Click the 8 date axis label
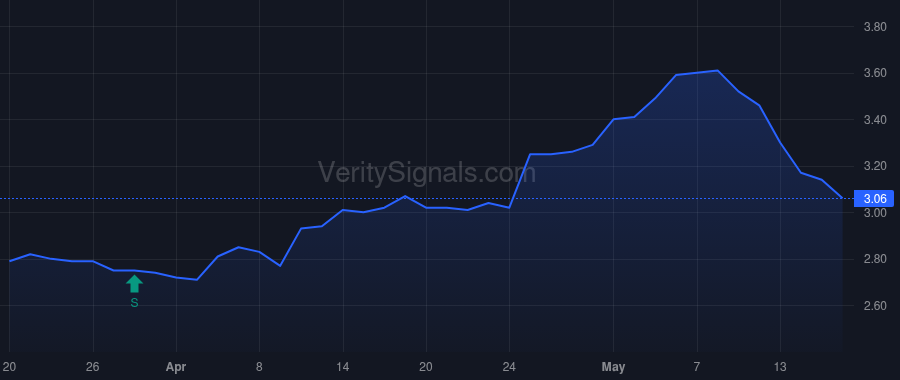This screenshot has height=380, width=900. pyautogui.click(x=259, y=367)
